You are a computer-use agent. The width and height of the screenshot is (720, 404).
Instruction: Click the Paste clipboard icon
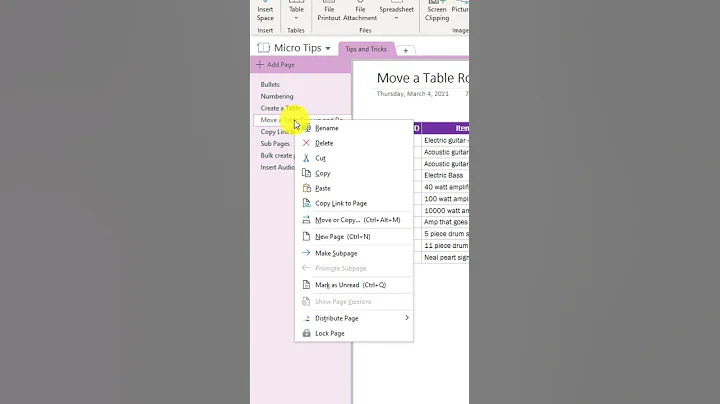306,188
